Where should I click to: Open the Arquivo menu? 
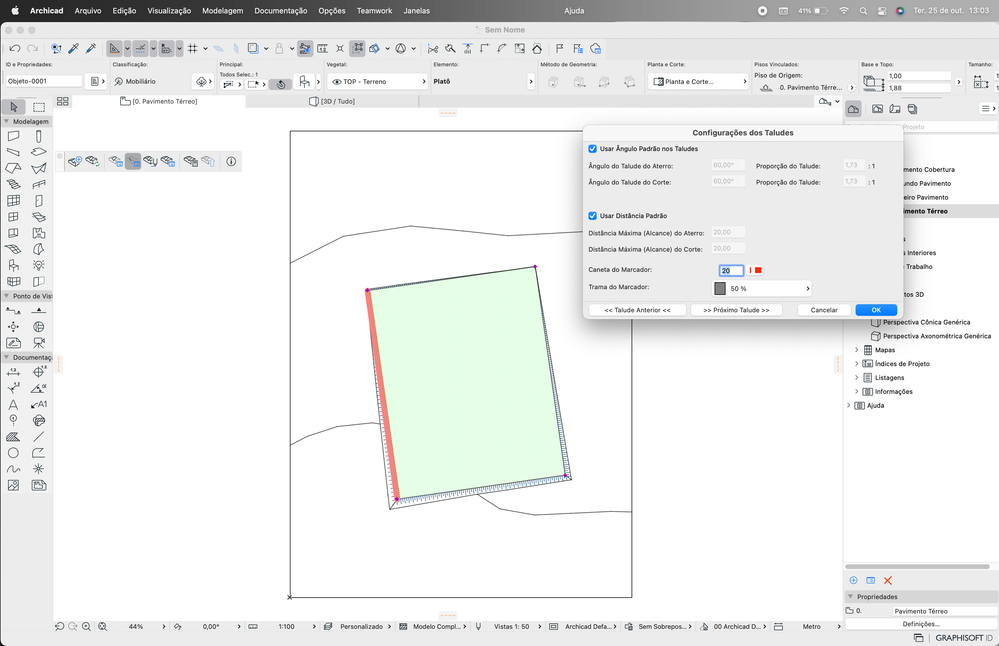click(x=88, y=11)
